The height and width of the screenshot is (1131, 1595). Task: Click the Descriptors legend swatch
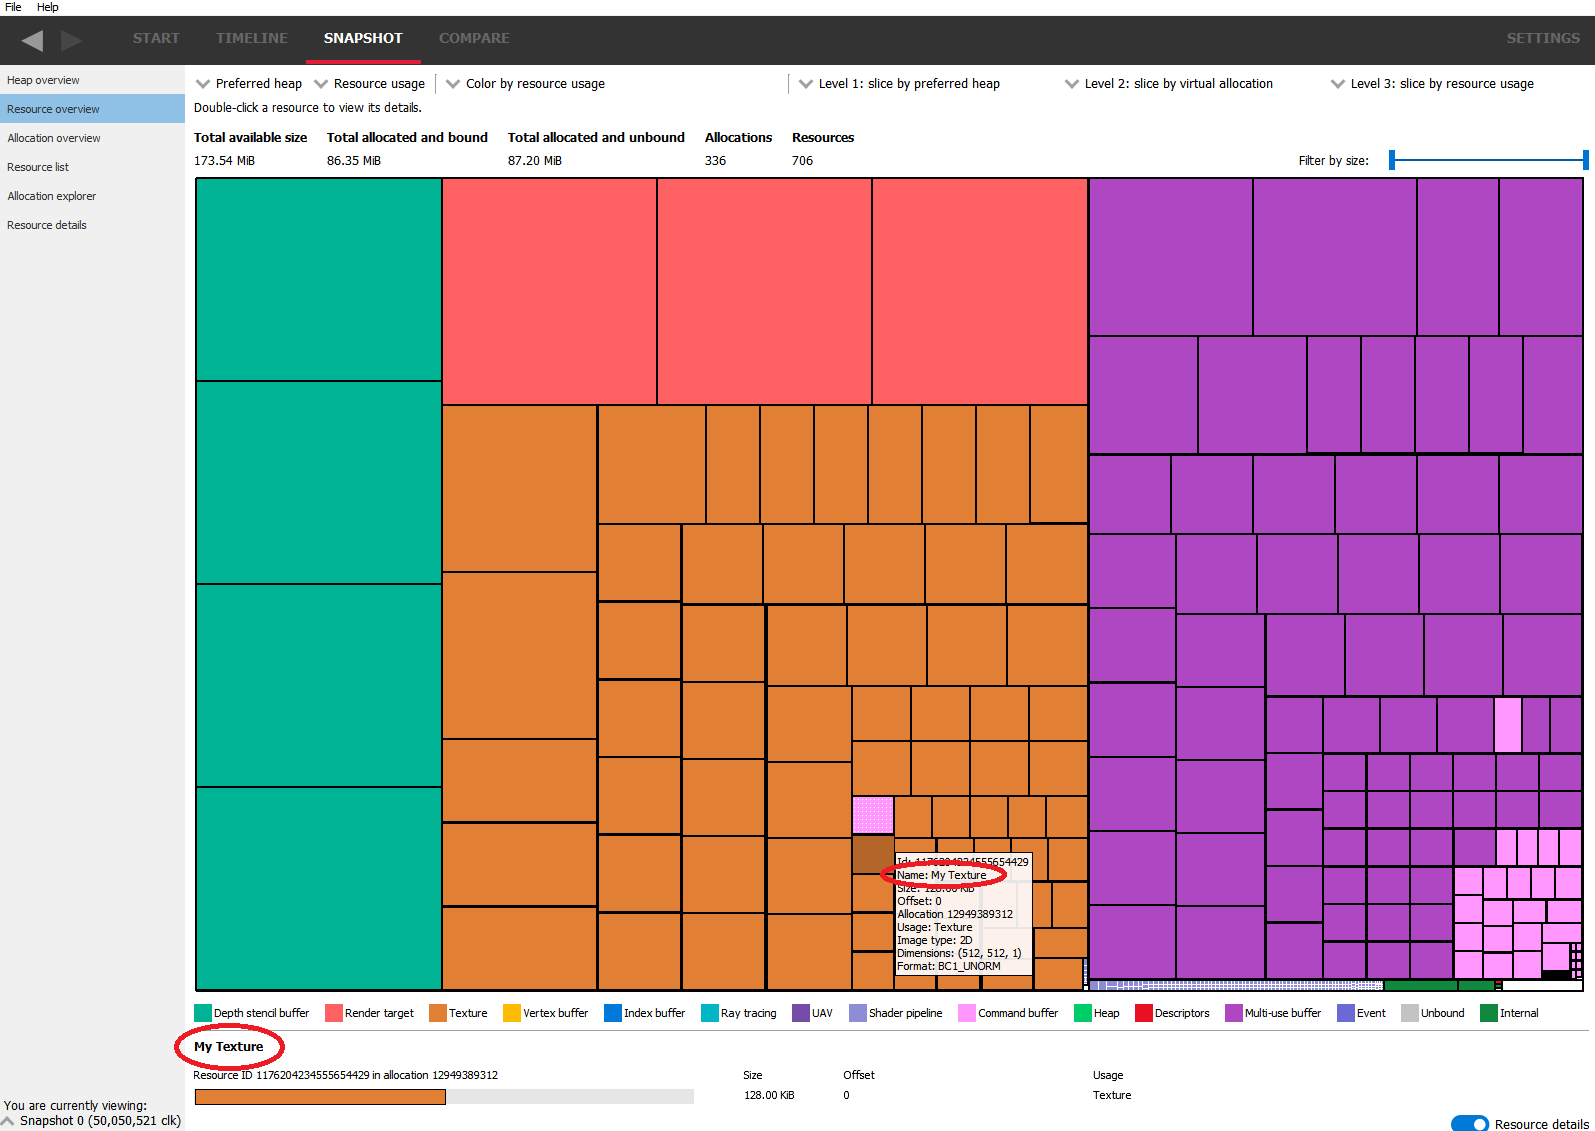(1144, 1013)
